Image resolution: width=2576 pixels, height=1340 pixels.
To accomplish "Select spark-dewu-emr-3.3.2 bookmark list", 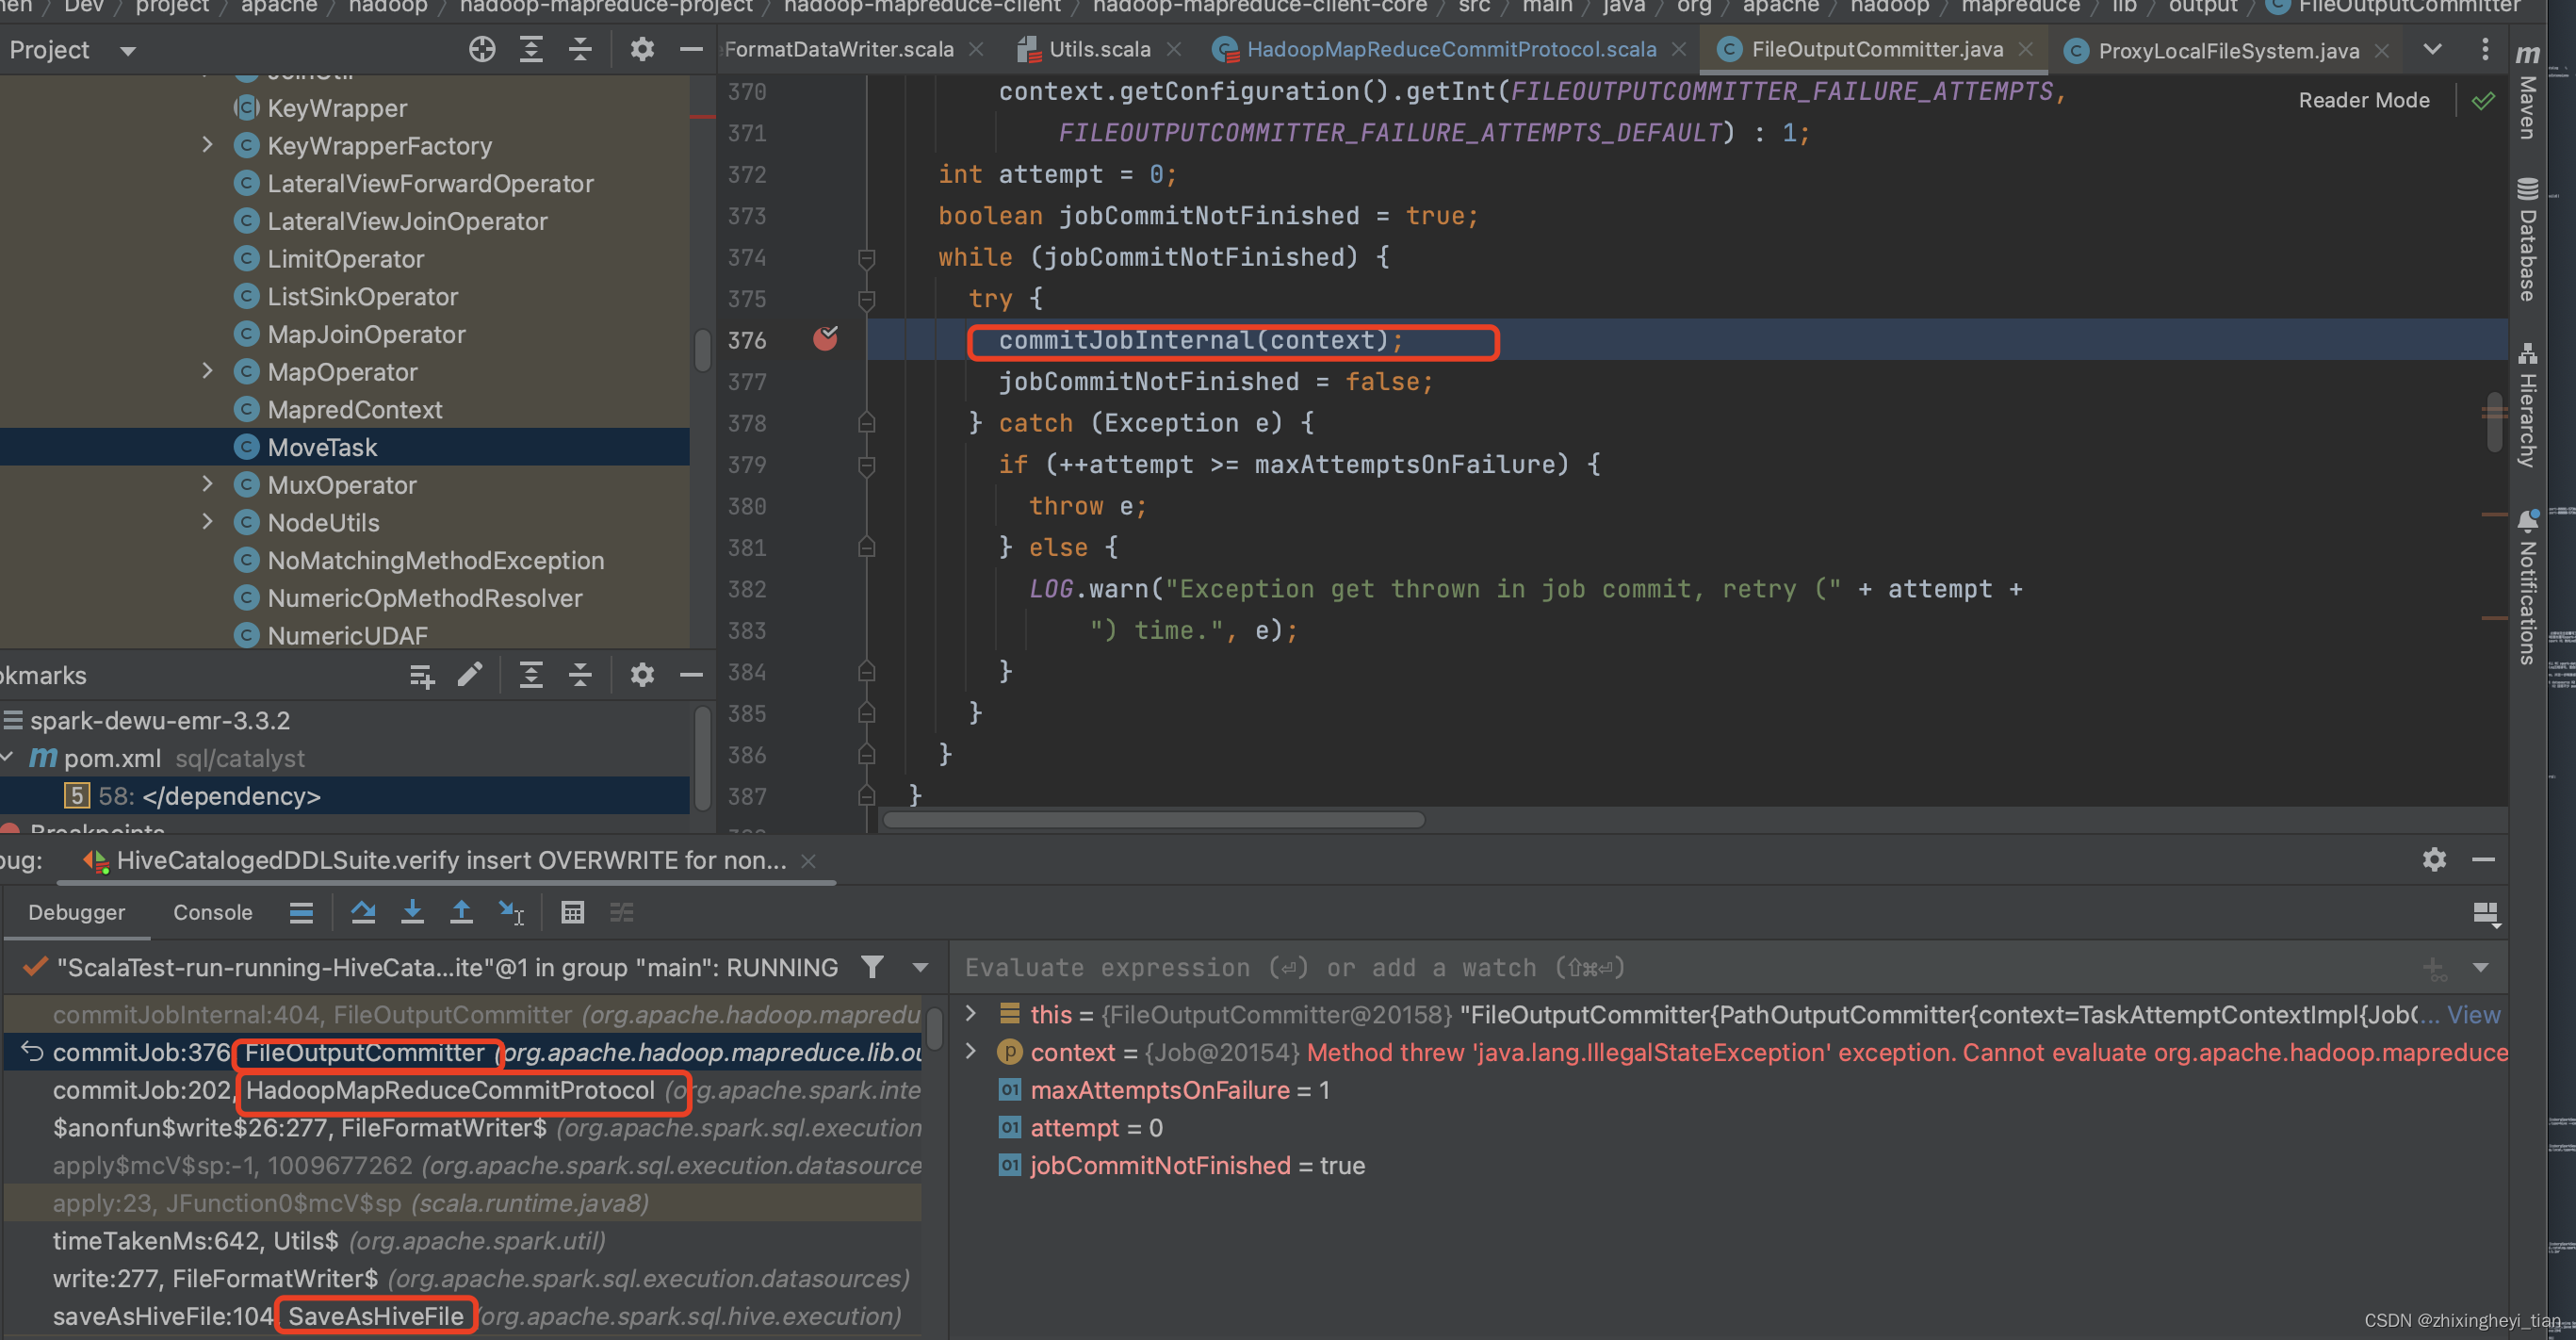I will [x=160, y=720].
